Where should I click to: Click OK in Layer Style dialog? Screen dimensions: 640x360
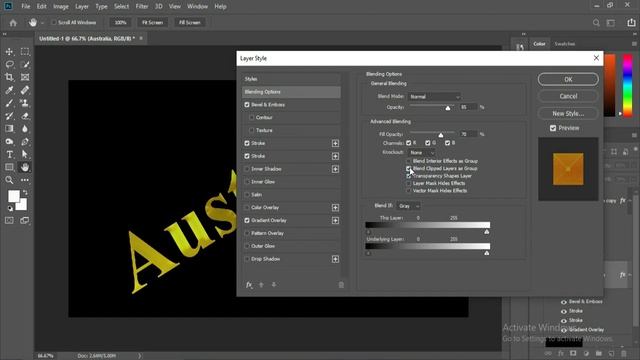(x=568, y=80)
